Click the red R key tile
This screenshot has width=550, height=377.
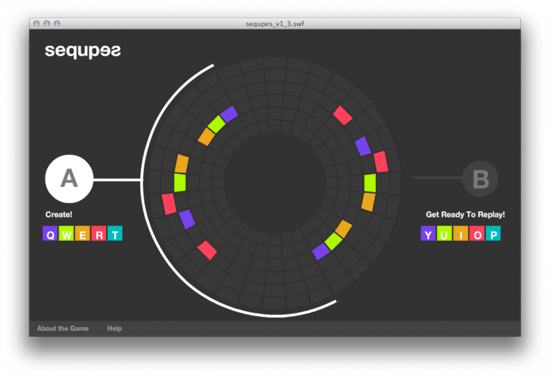tap(99, 233)
